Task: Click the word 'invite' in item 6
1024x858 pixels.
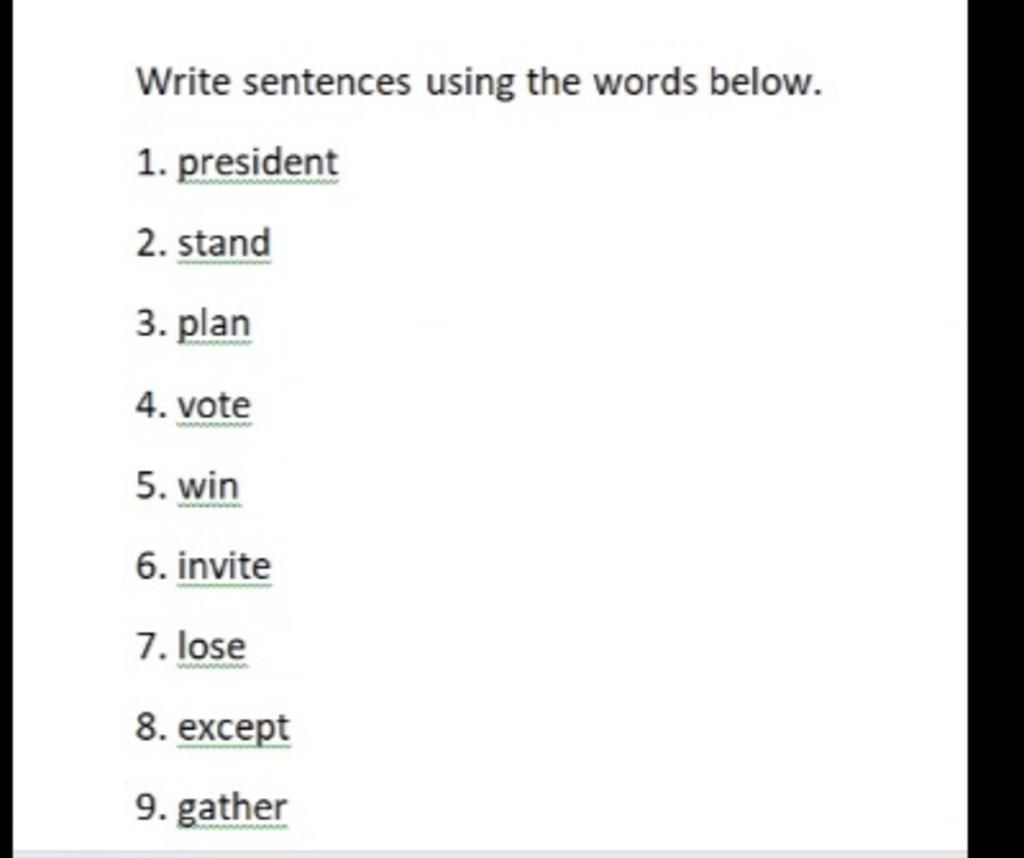Action: pos(224,565)
